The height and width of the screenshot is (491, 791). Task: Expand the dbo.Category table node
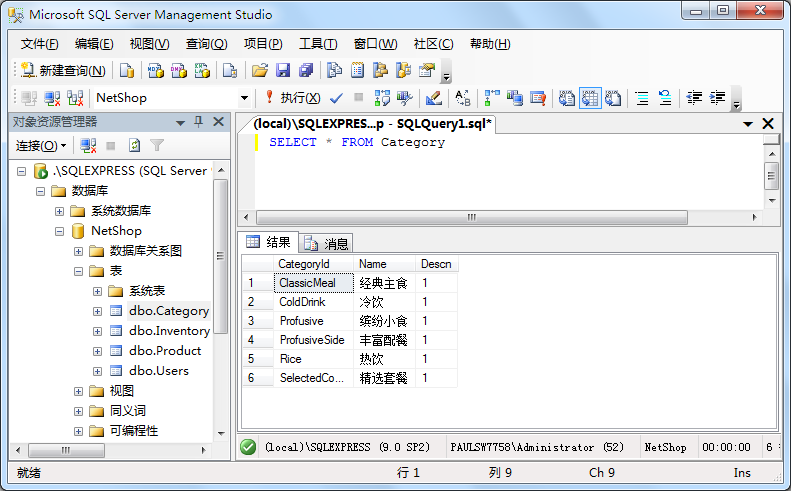[x=97, y=311]
